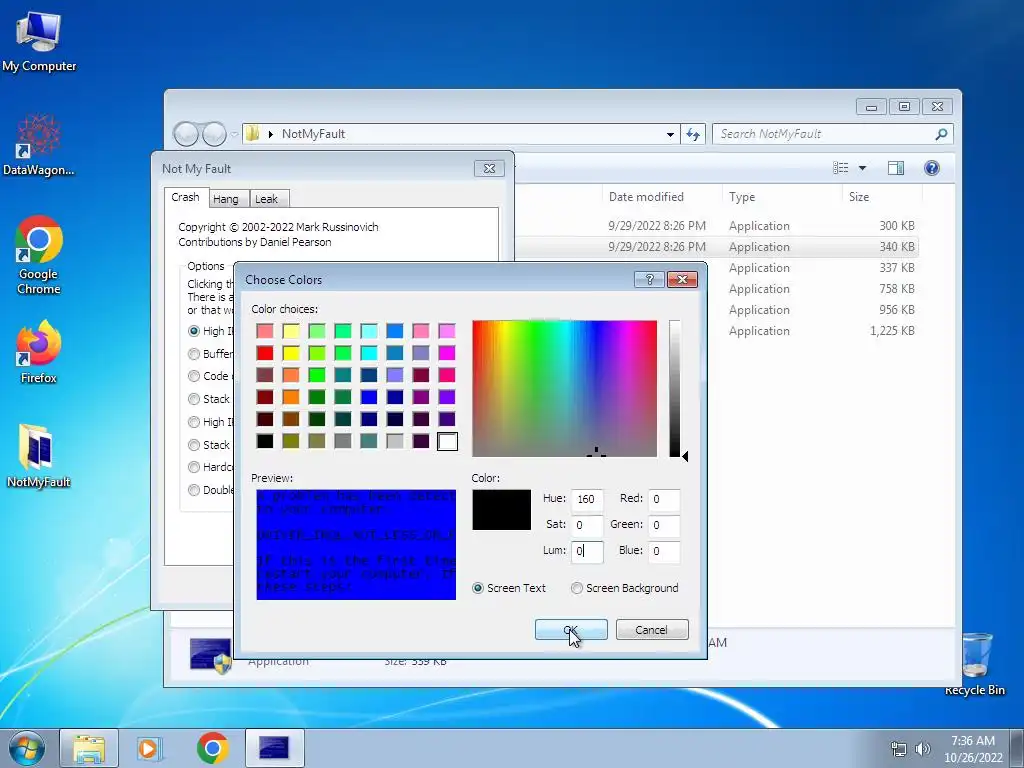This screenshot has width=1024, height=768.
Task: Select the NotMyFault taskbar button
Action: pyautogui.click(x=274, y=748)
